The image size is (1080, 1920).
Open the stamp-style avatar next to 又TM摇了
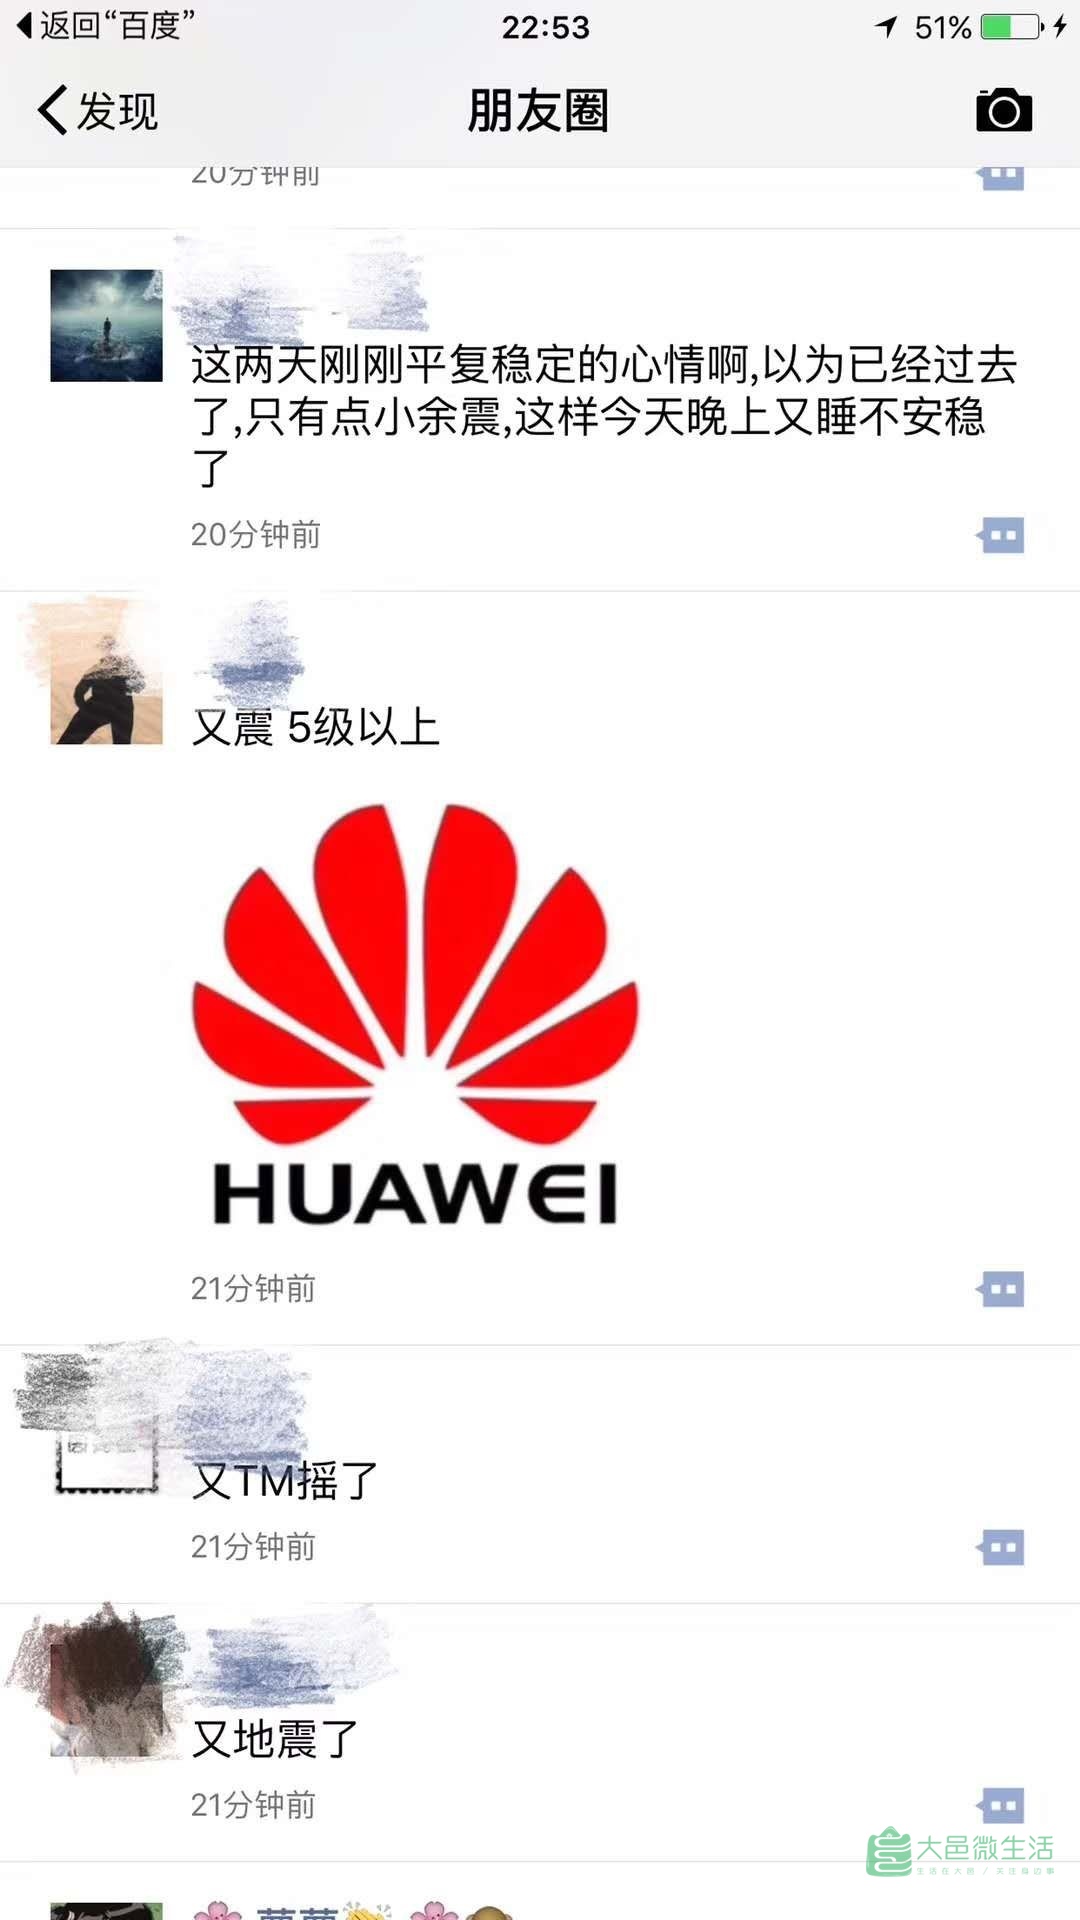[x=106, y=1442]
